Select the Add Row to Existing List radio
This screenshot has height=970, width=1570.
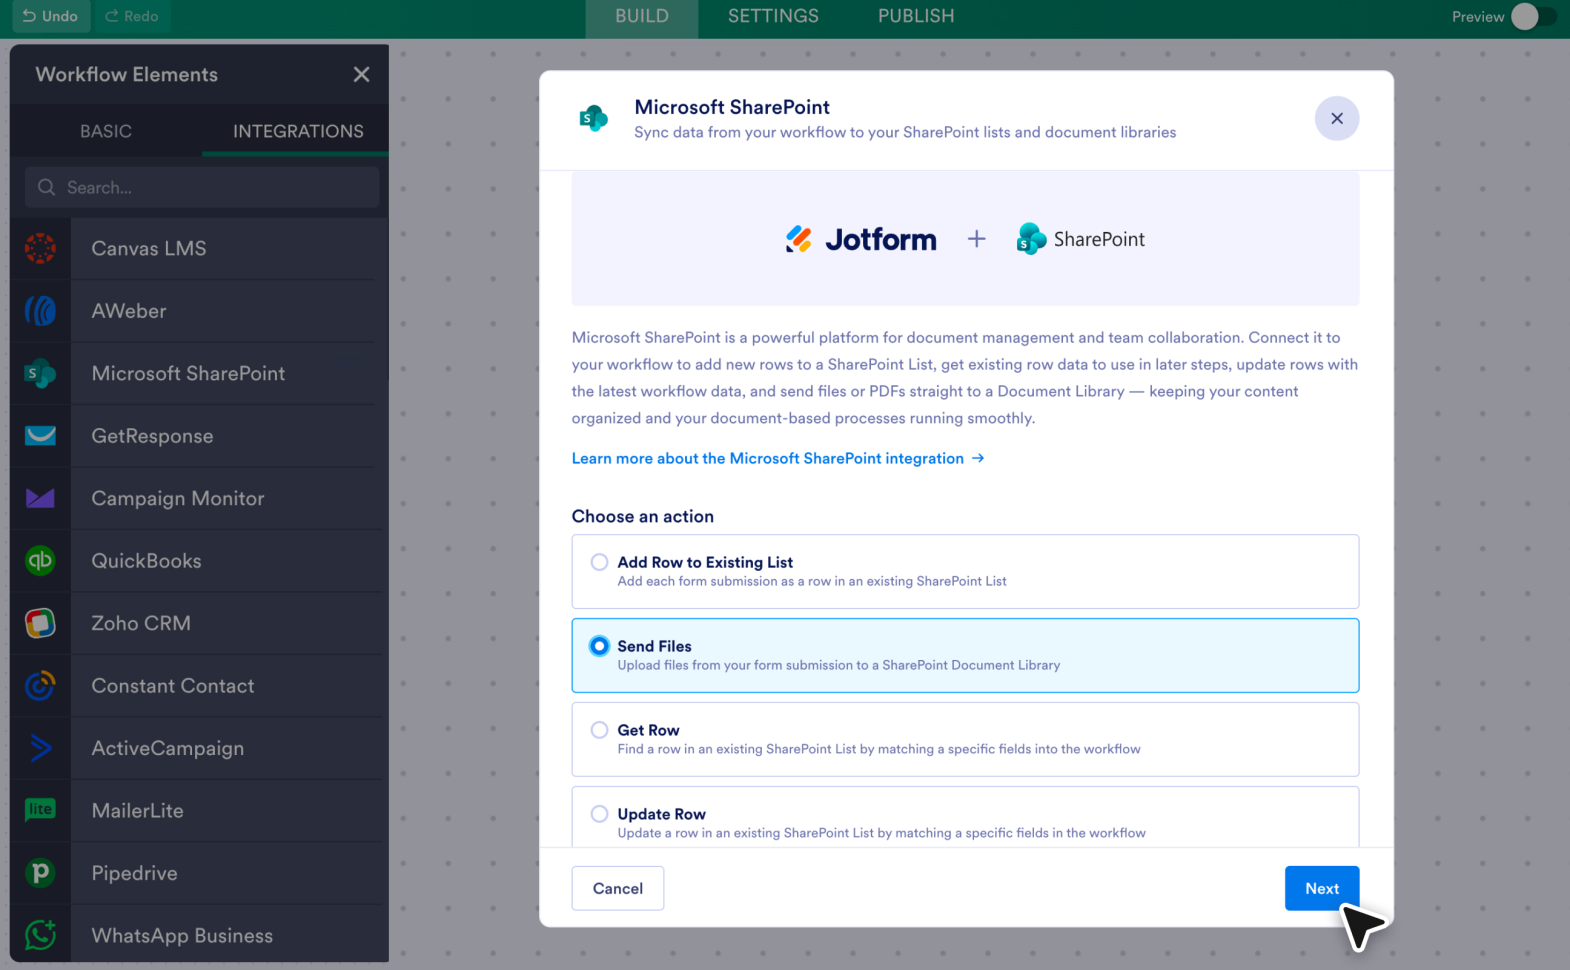click(599, 562)
